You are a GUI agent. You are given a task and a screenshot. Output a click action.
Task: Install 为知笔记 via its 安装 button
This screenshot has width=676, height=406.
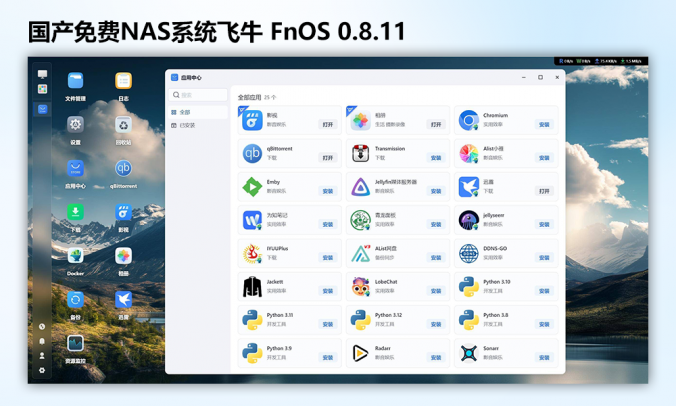coord(328,225)
